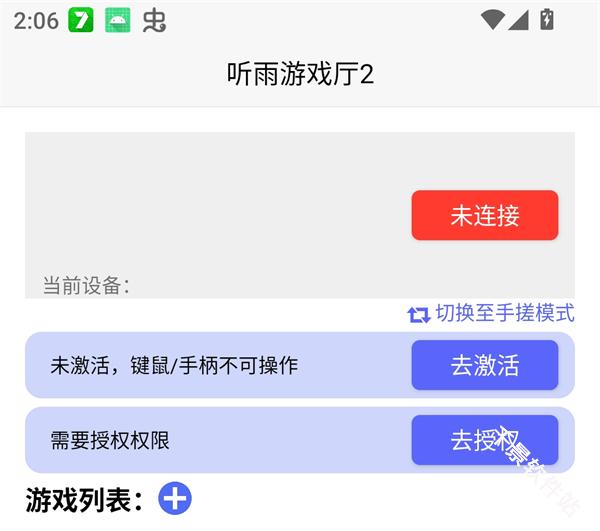The image size is (600, 531).
Task: Tap the battery charging icon
Action: (547, 19)
